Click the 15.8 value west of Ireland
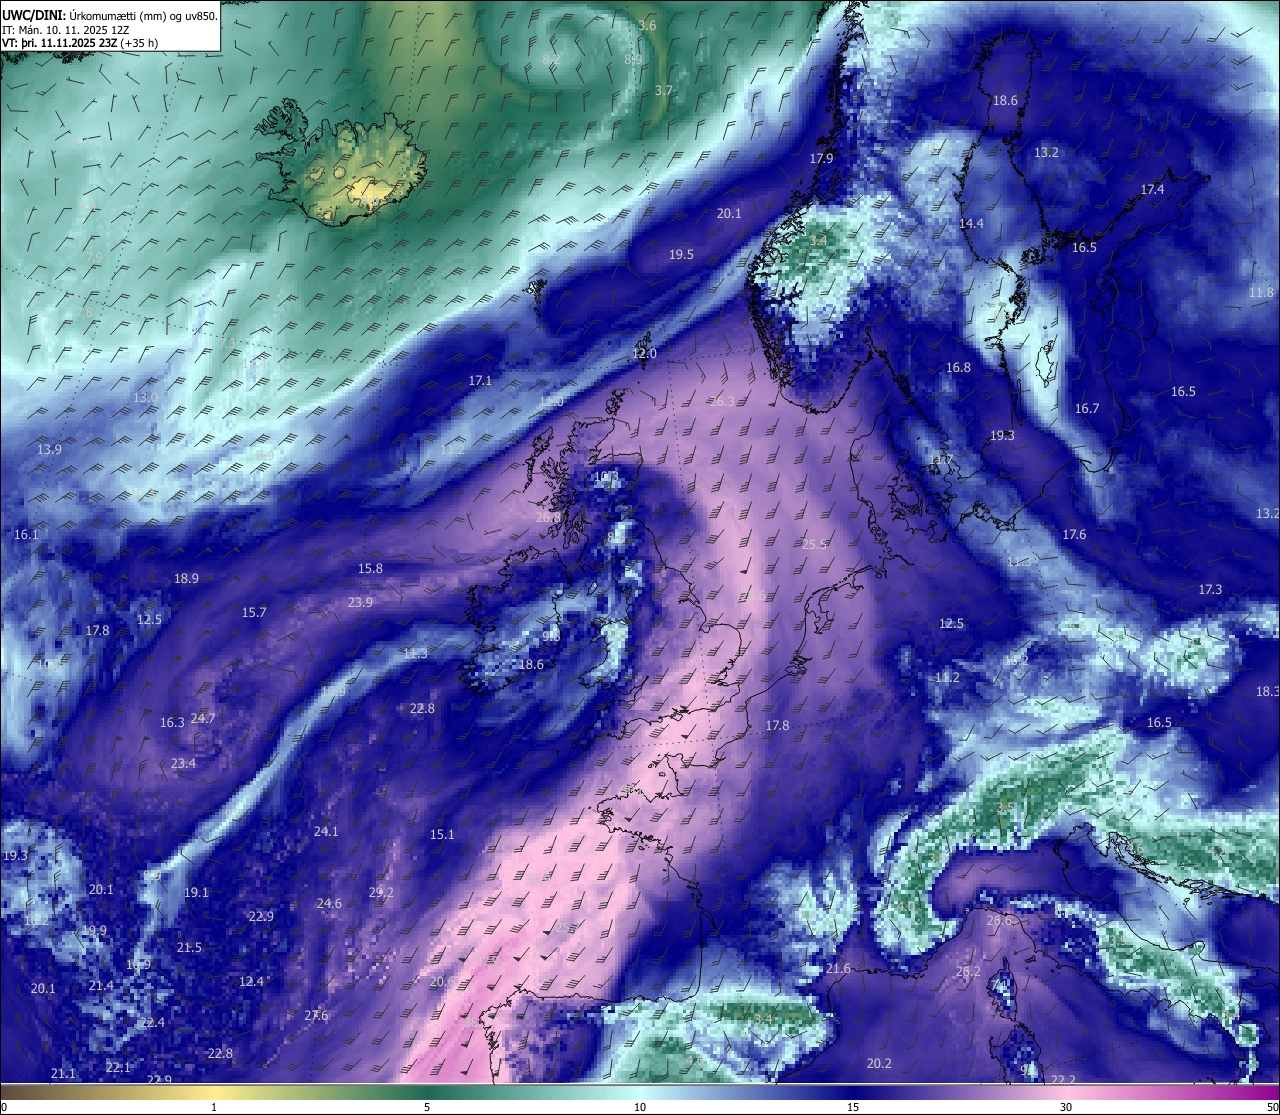 click(370, 568)
